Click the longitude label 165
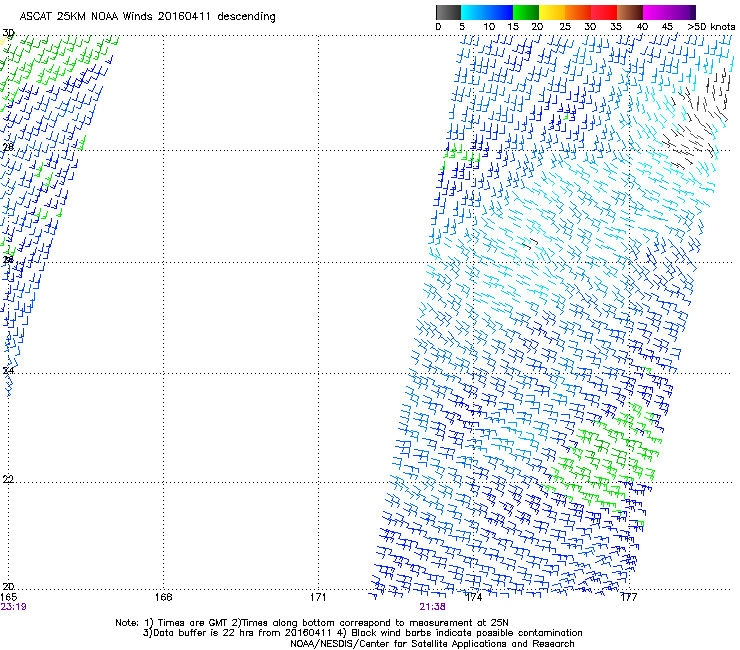Screen dimensions: 740x650 [x=8, y=597]
